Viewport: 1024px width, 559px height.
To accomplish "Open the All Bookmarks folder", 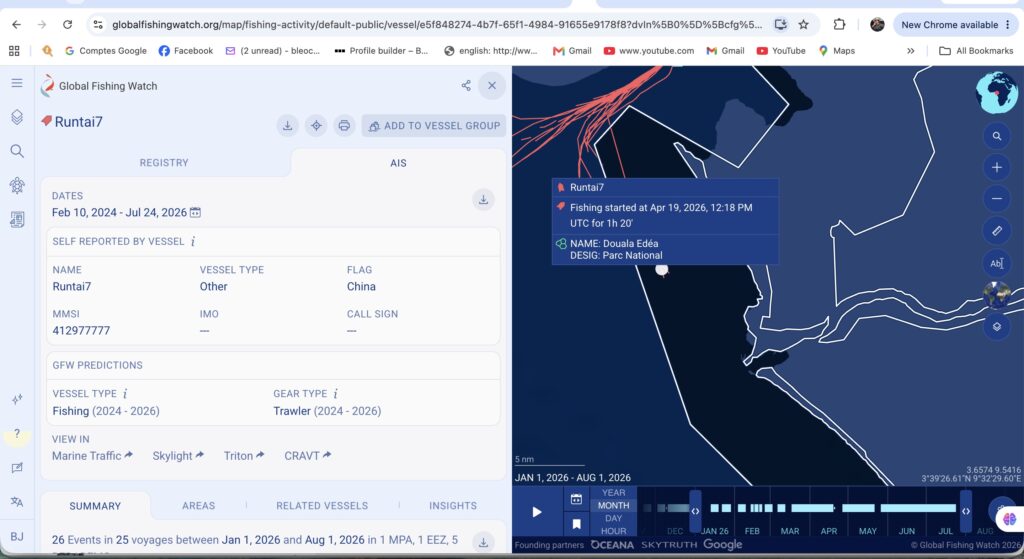I will pyautogui.click(x=976, y=50).
